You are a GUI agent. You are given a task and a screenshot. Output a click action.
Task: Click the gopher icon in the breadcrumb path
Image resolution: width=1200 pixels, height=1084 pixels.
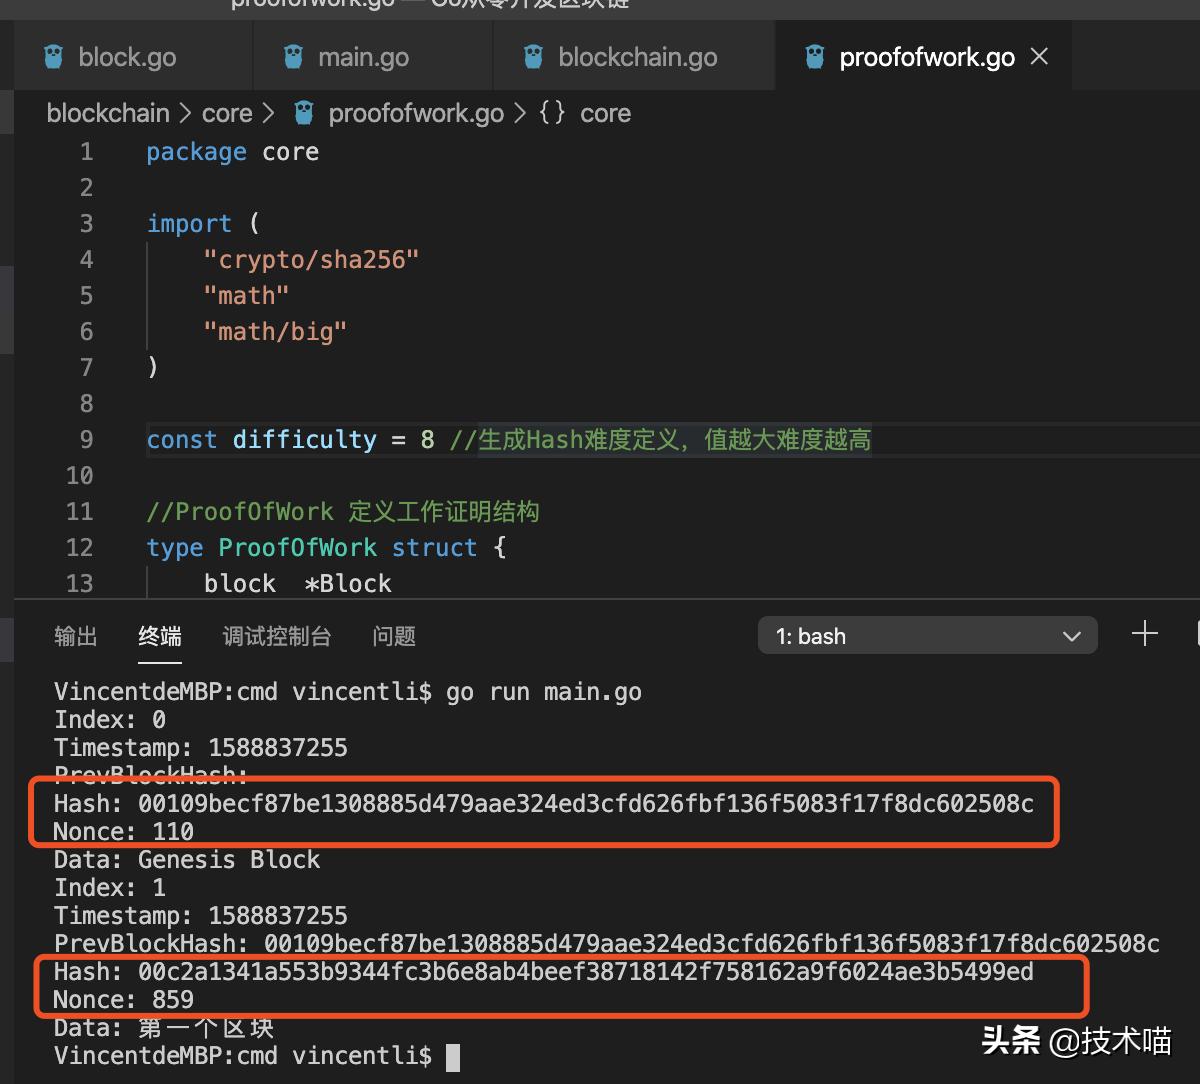coord(304,113)
